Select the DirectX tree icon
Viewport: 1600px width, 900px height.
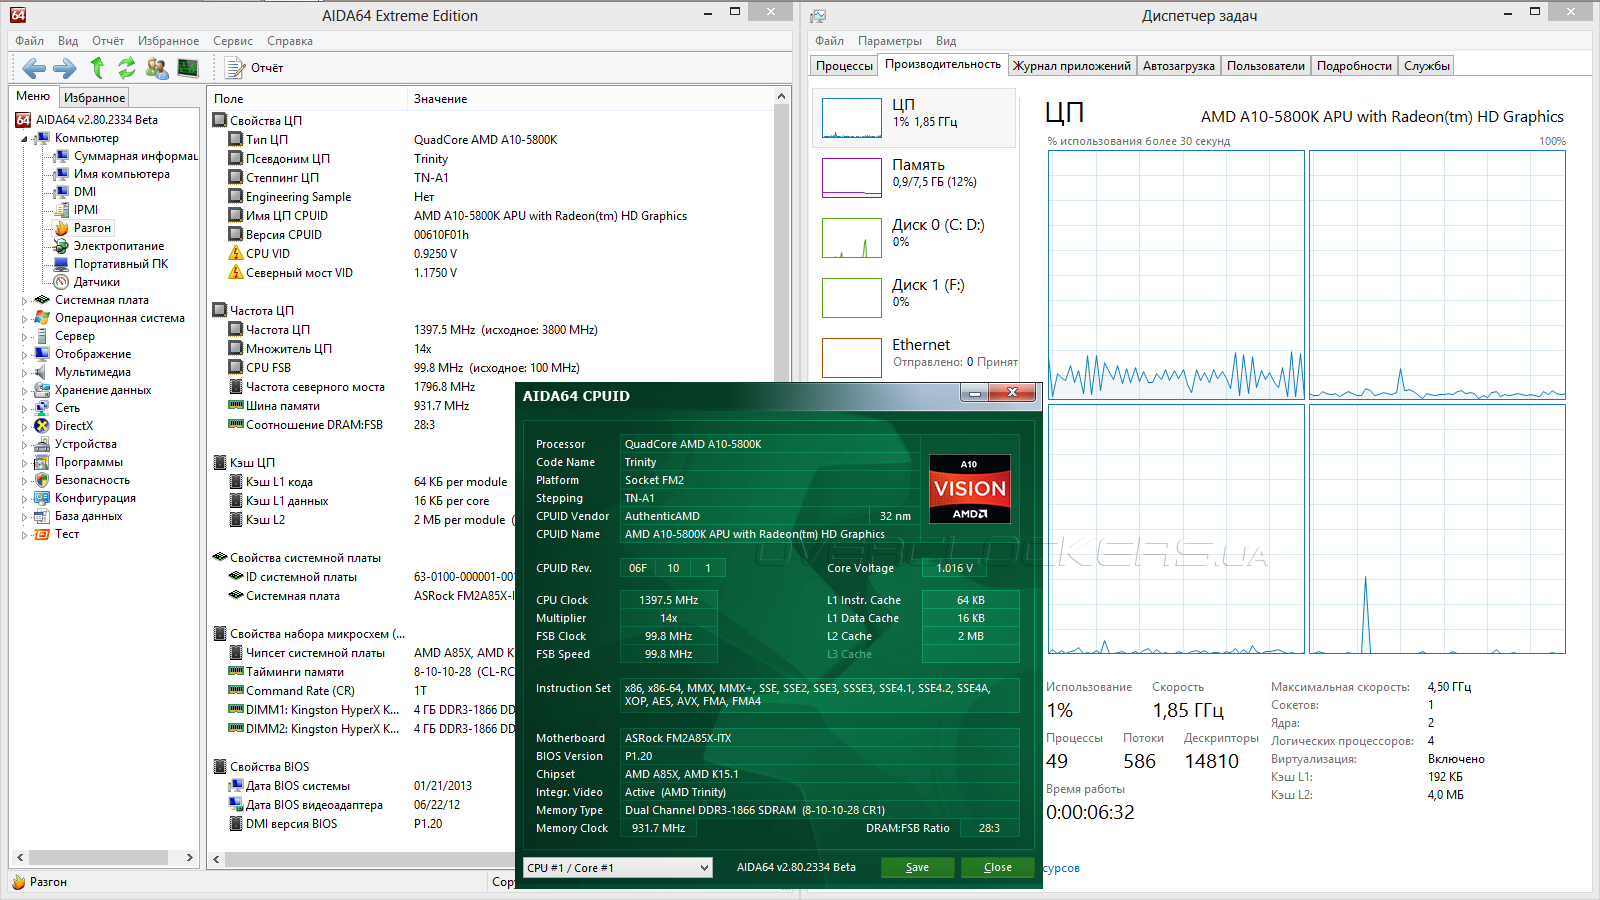(42, 426)
